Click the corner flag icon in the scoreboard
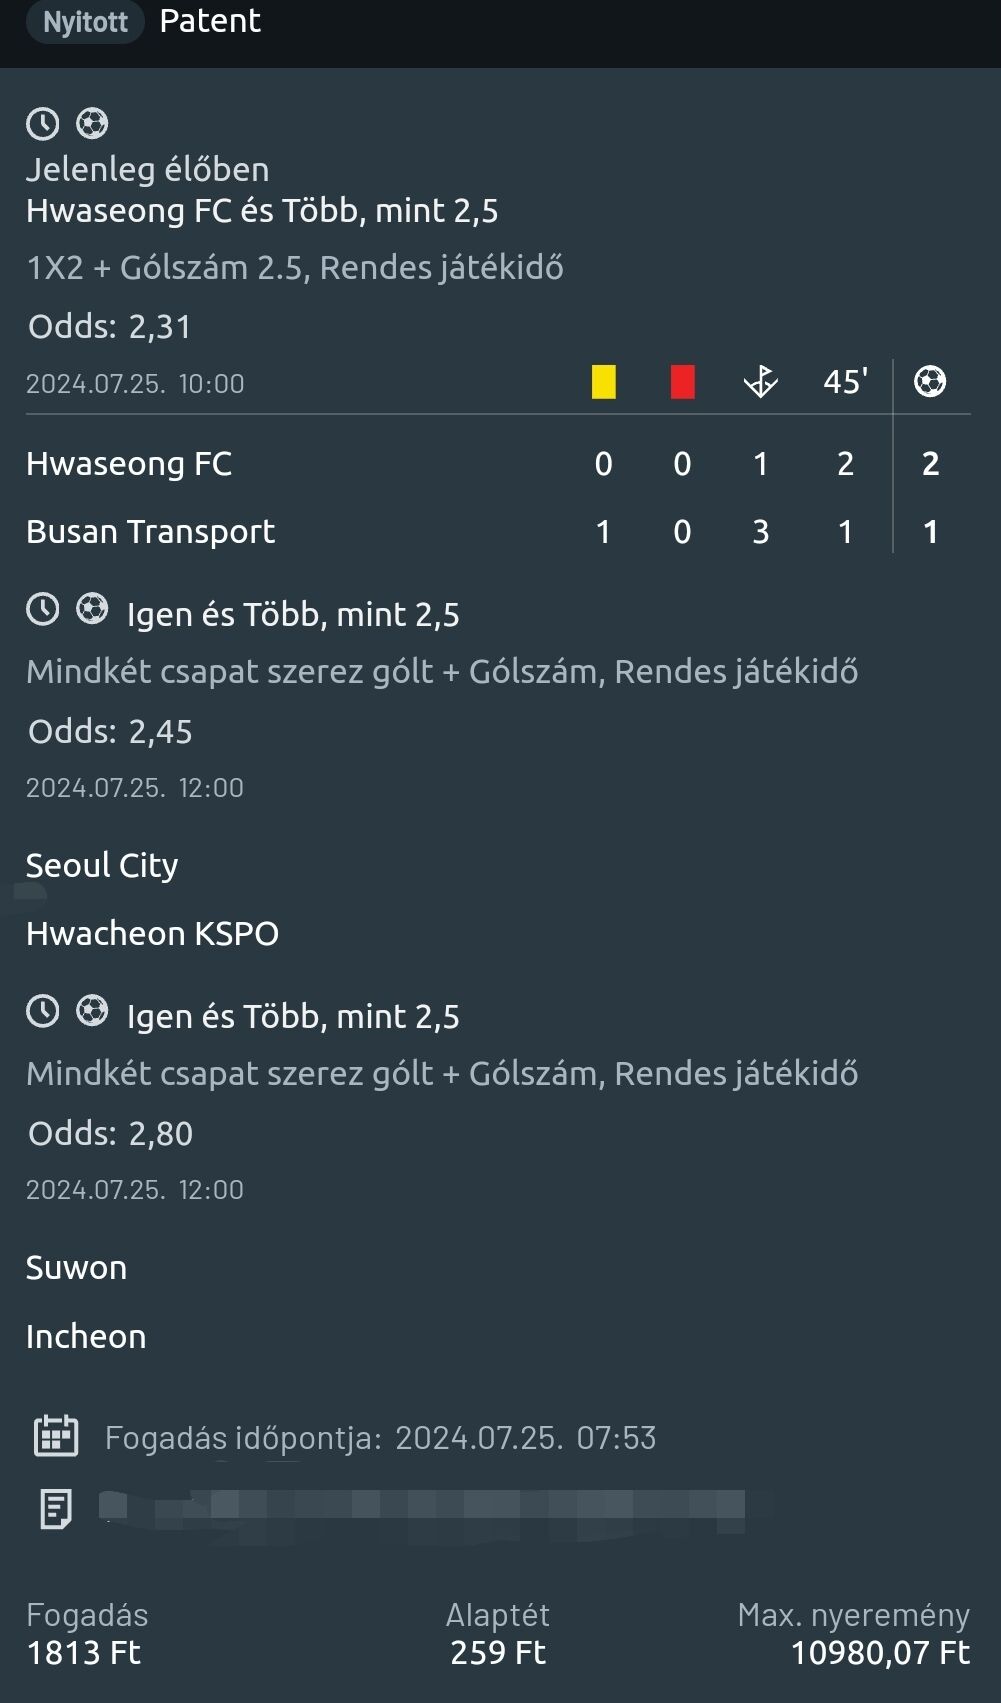Image resolution: width=1001 pixels, height=1703 pixels. pyautogui.click(x=761, y=382)
